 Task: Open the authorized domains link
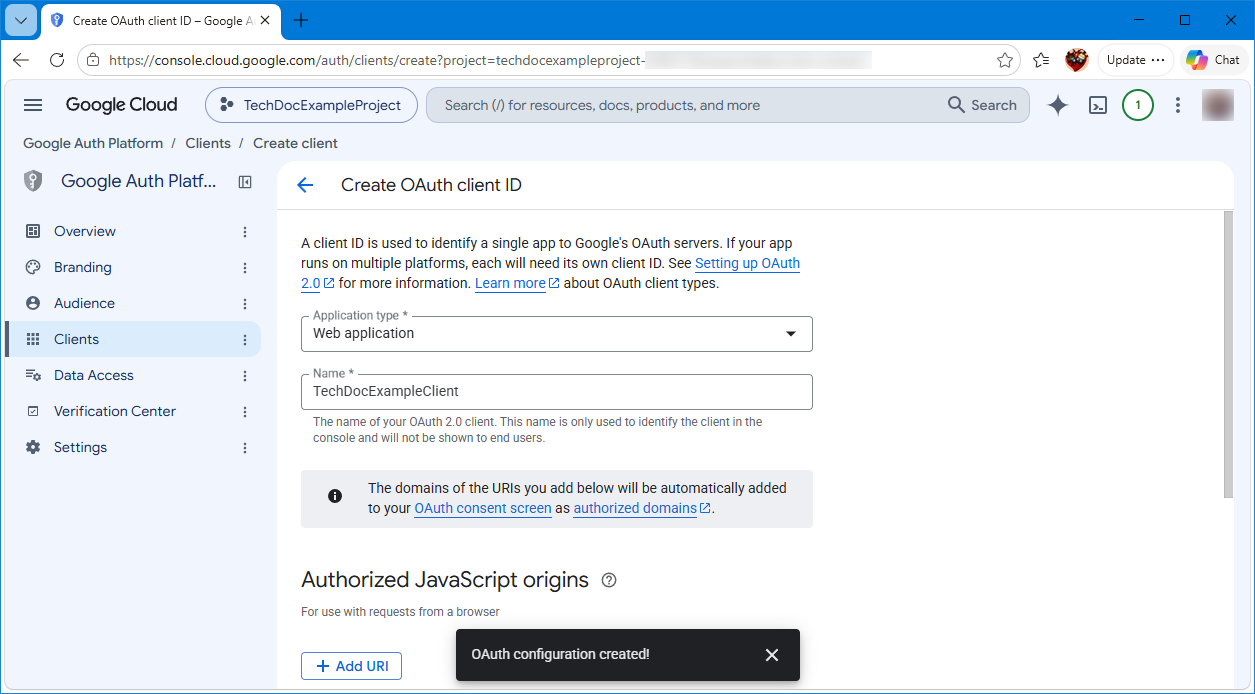tap(642, 508)
